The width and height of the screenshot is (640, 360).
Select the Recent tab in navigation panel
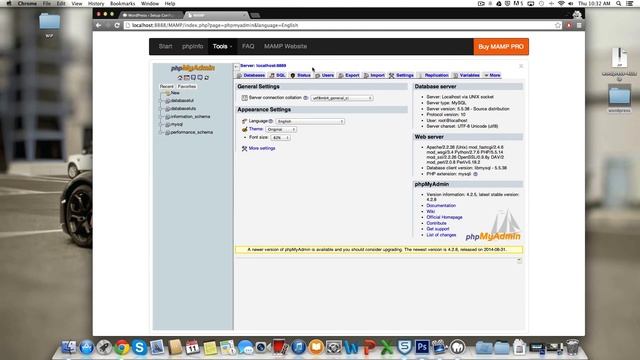tap(167, 87)
